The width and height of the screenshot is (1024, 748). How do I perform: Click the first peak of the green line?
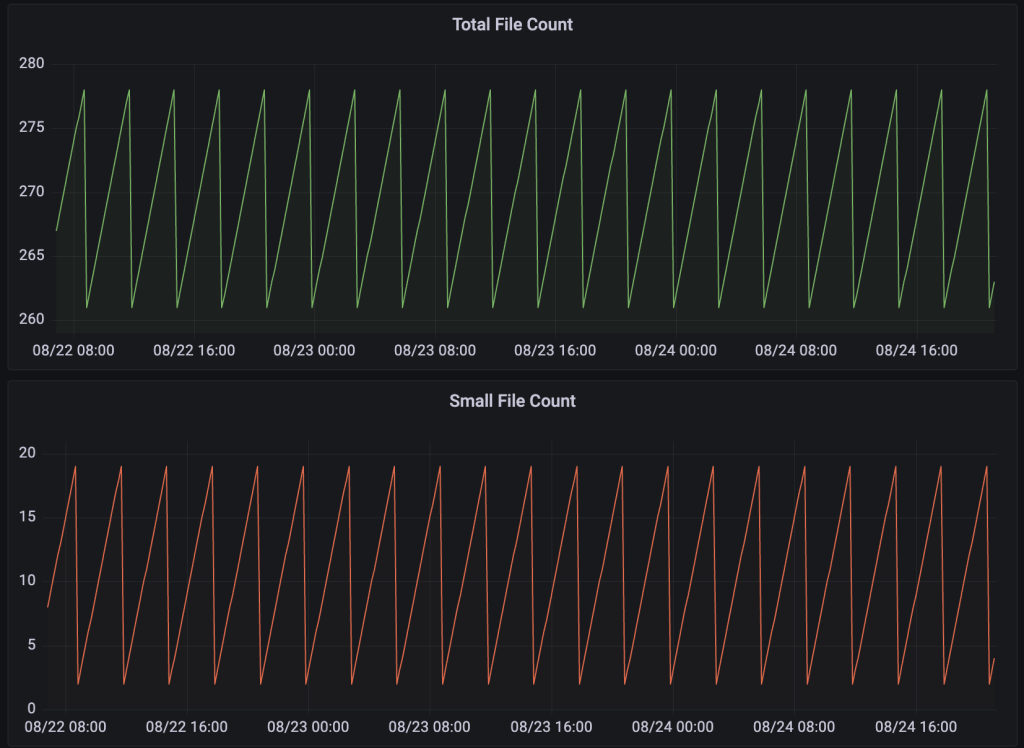pos(84,90)
